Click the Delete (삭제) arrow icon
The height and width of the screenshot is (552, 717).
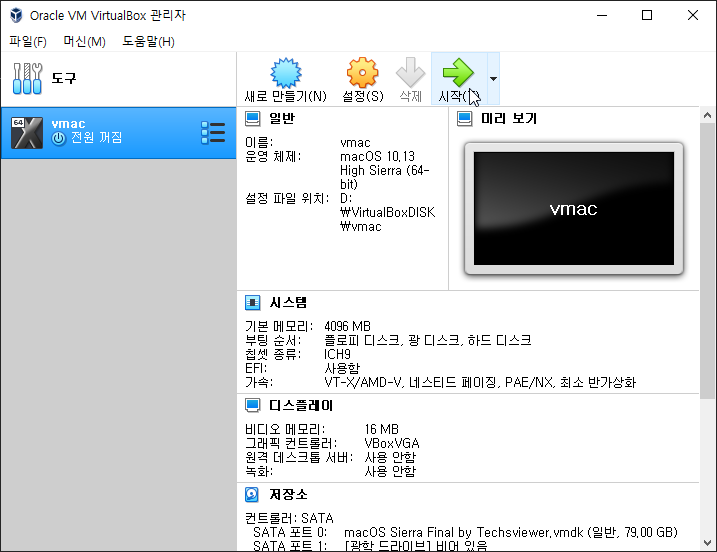click(x=410, y=73)
